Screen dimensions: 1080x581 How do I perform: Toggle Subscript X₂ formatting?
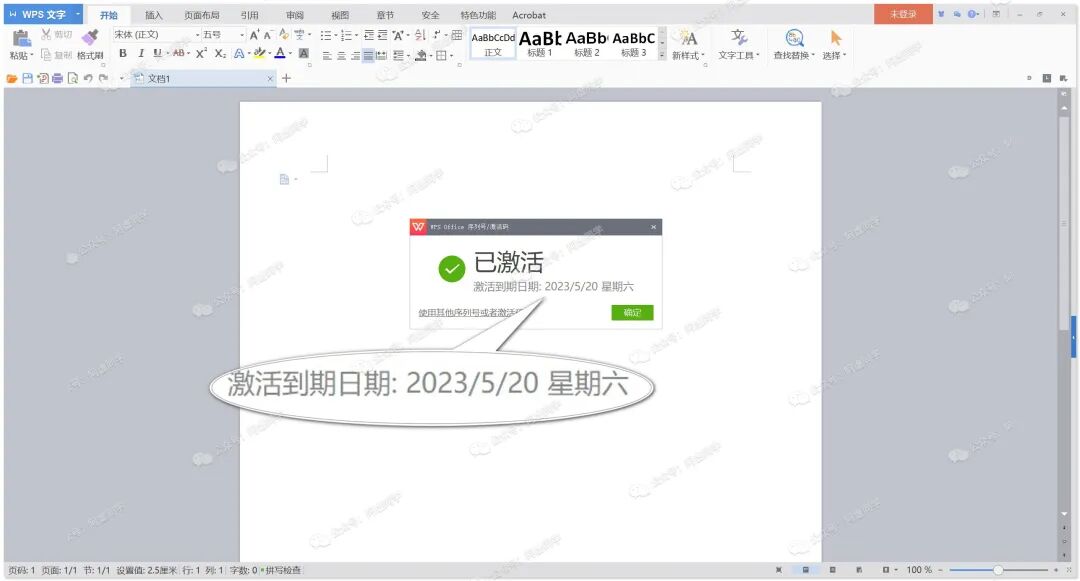point(220,53)
